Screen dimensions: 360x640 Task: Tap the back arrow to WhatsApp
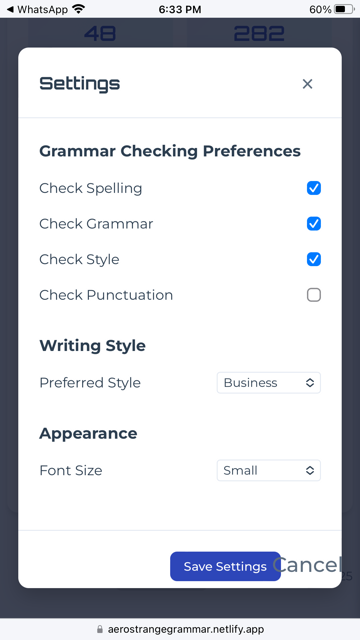pos(10,9)
